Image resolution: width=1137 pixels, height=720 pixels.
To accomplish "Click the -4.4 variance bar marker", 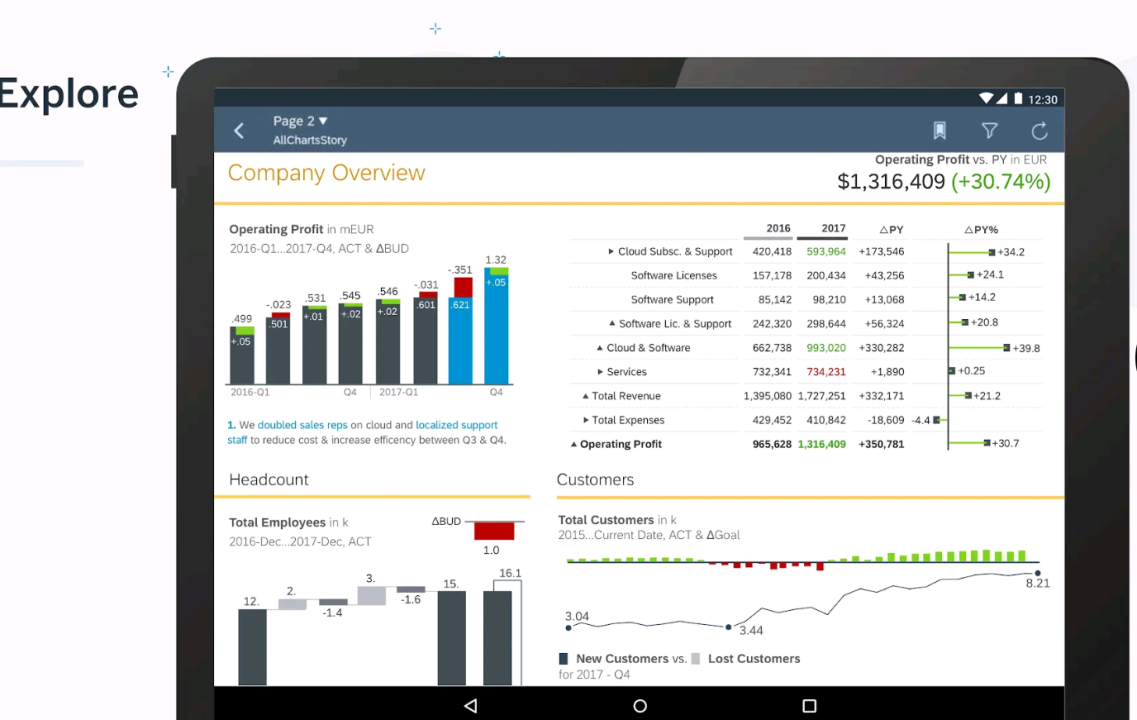I will tap(937, 420).
